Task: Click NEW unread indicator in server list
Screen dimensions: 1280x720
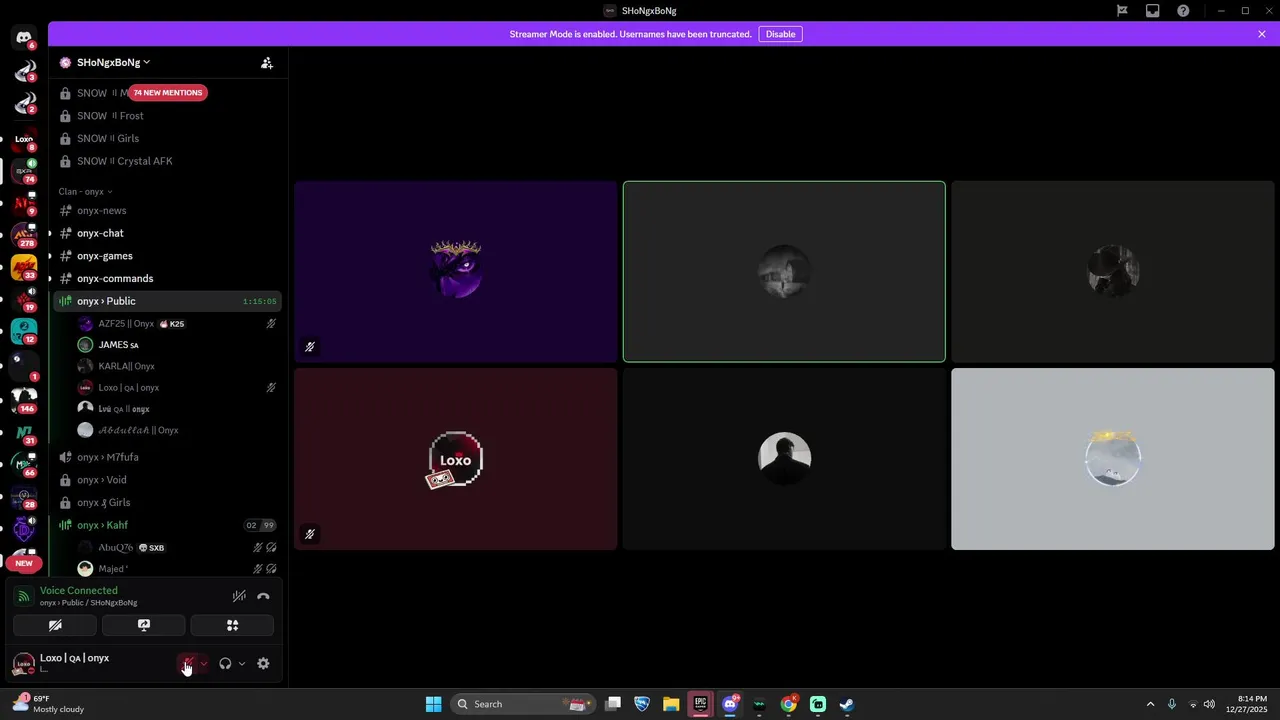Action: pyautogui.click(x=24, y=563)
